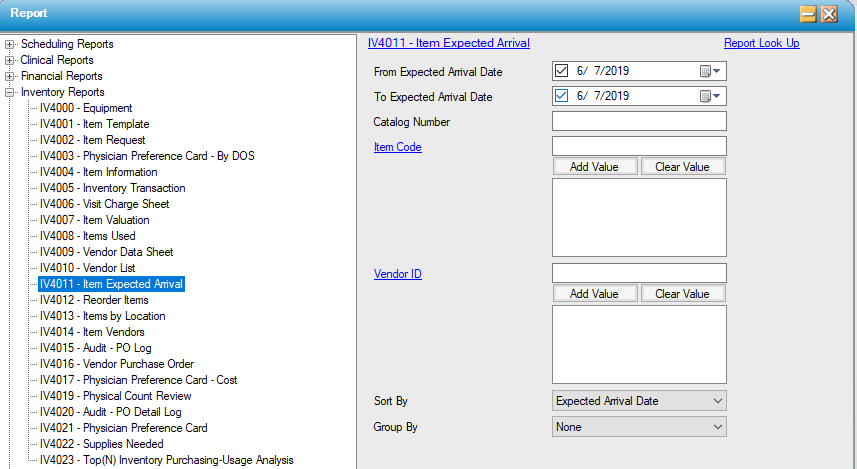
Task: Open the From Expected Arrival Date calendar picker
Action: pyautogui.click(x=710, y=72)
